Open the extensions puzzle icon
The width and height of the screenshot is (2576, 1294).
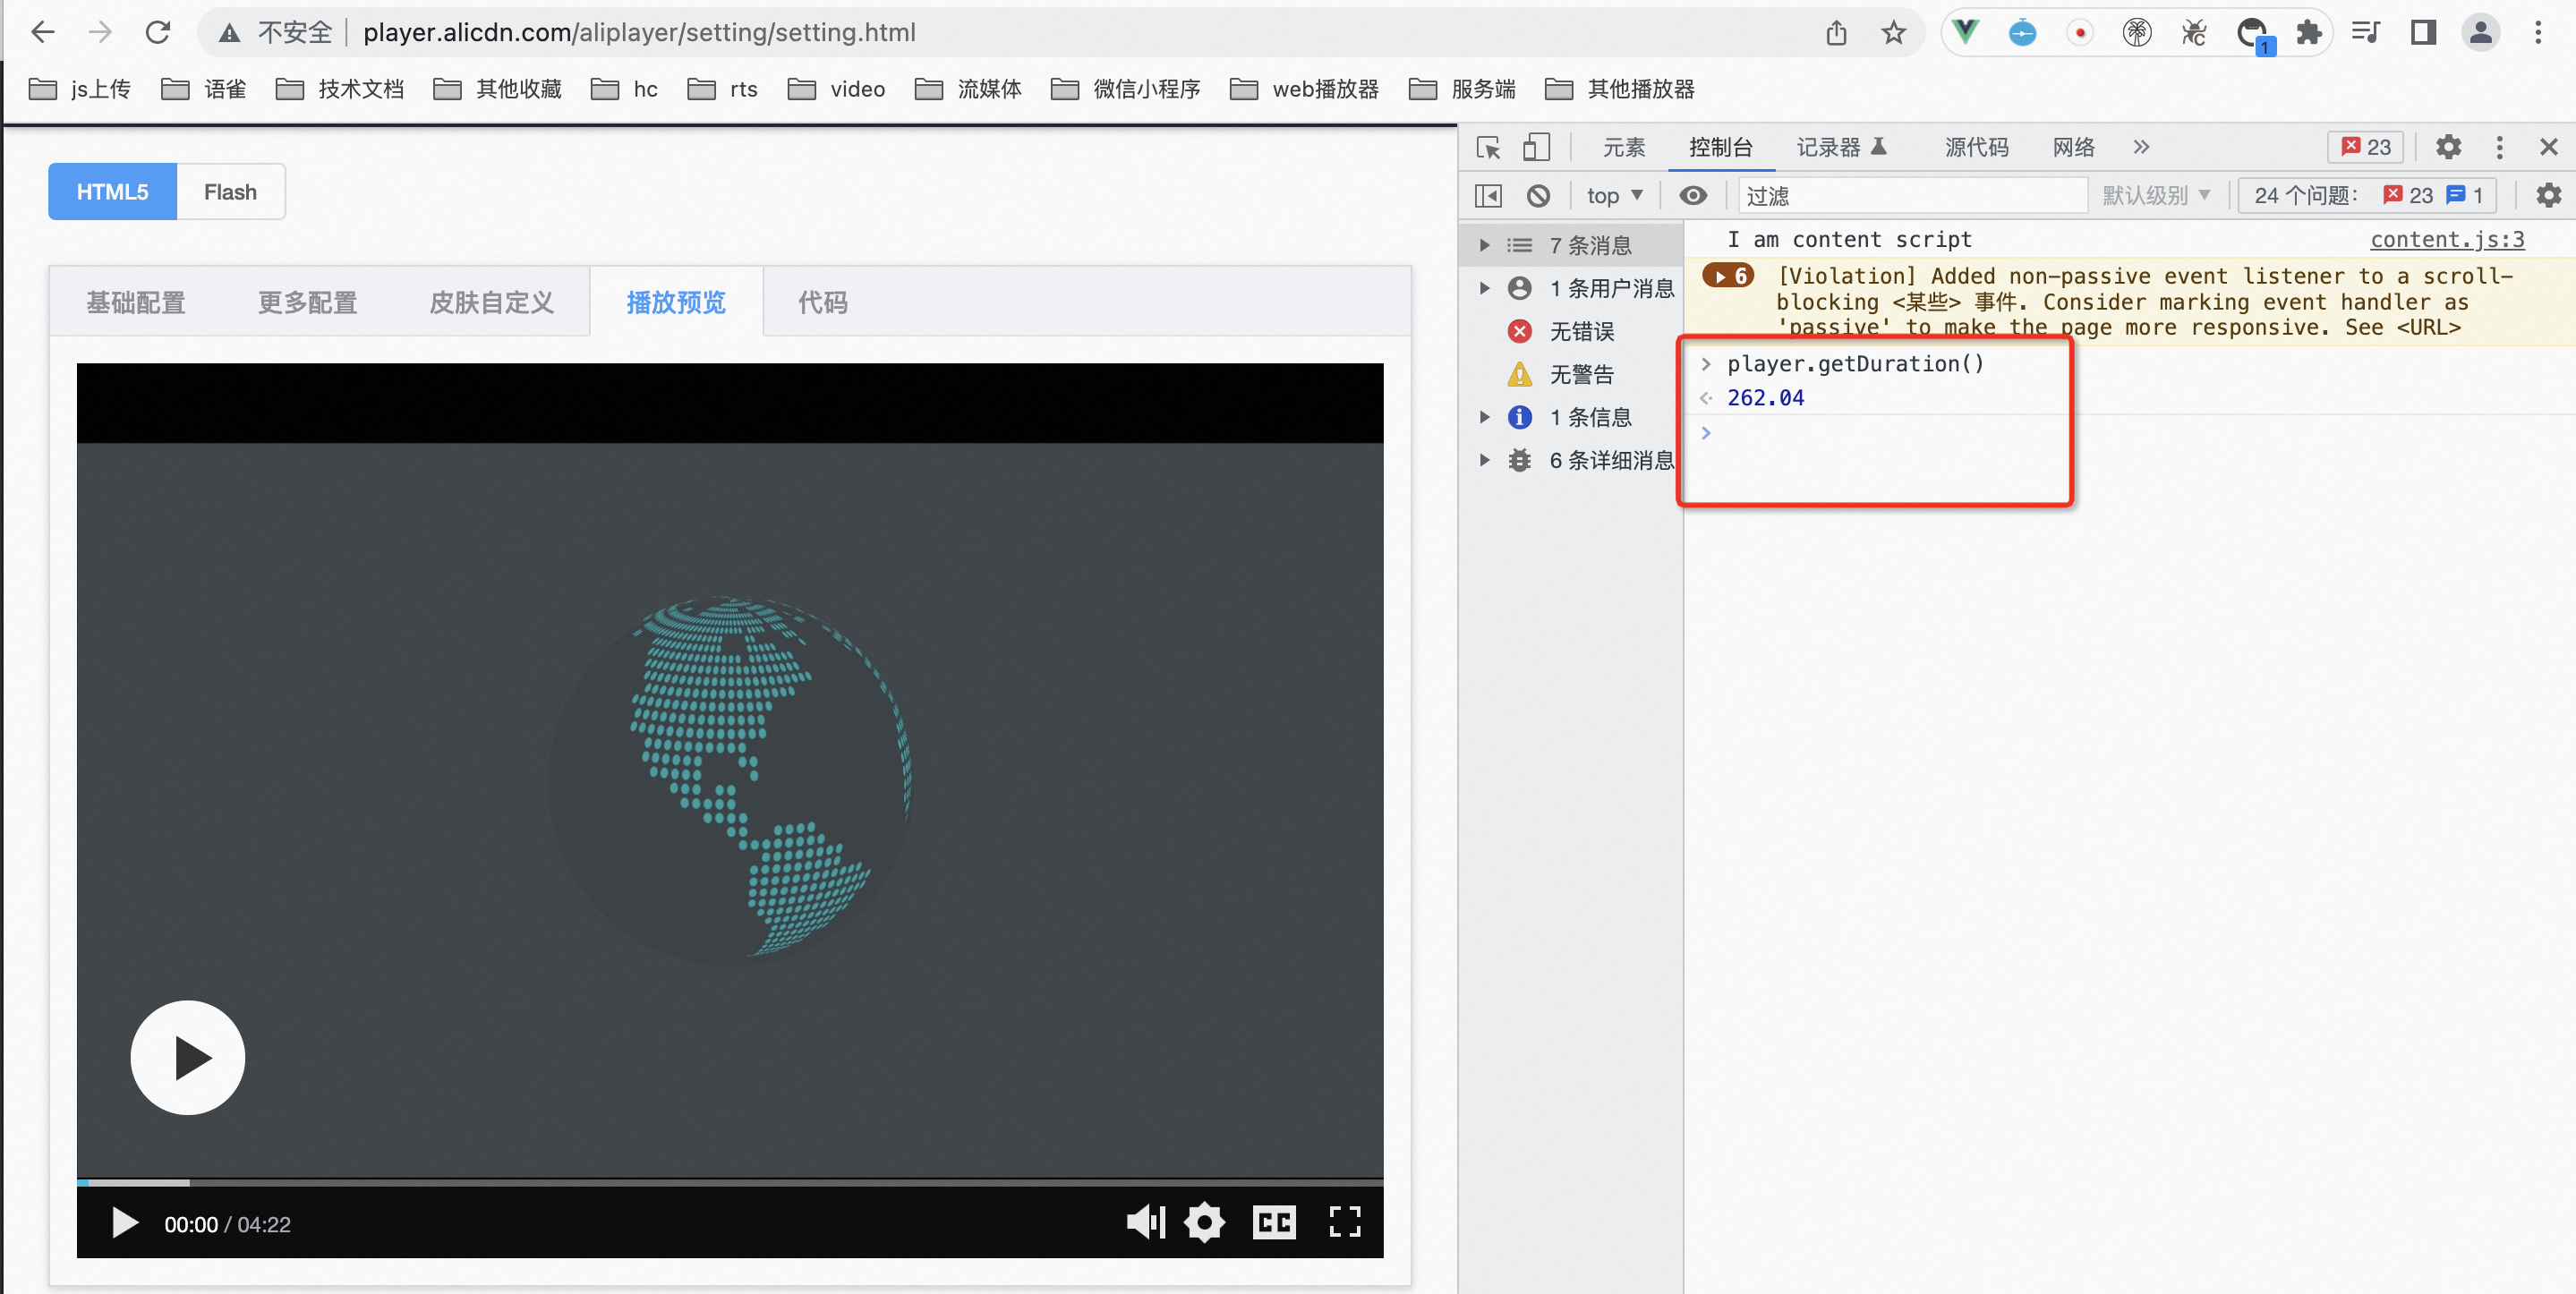pos(2309,33)
